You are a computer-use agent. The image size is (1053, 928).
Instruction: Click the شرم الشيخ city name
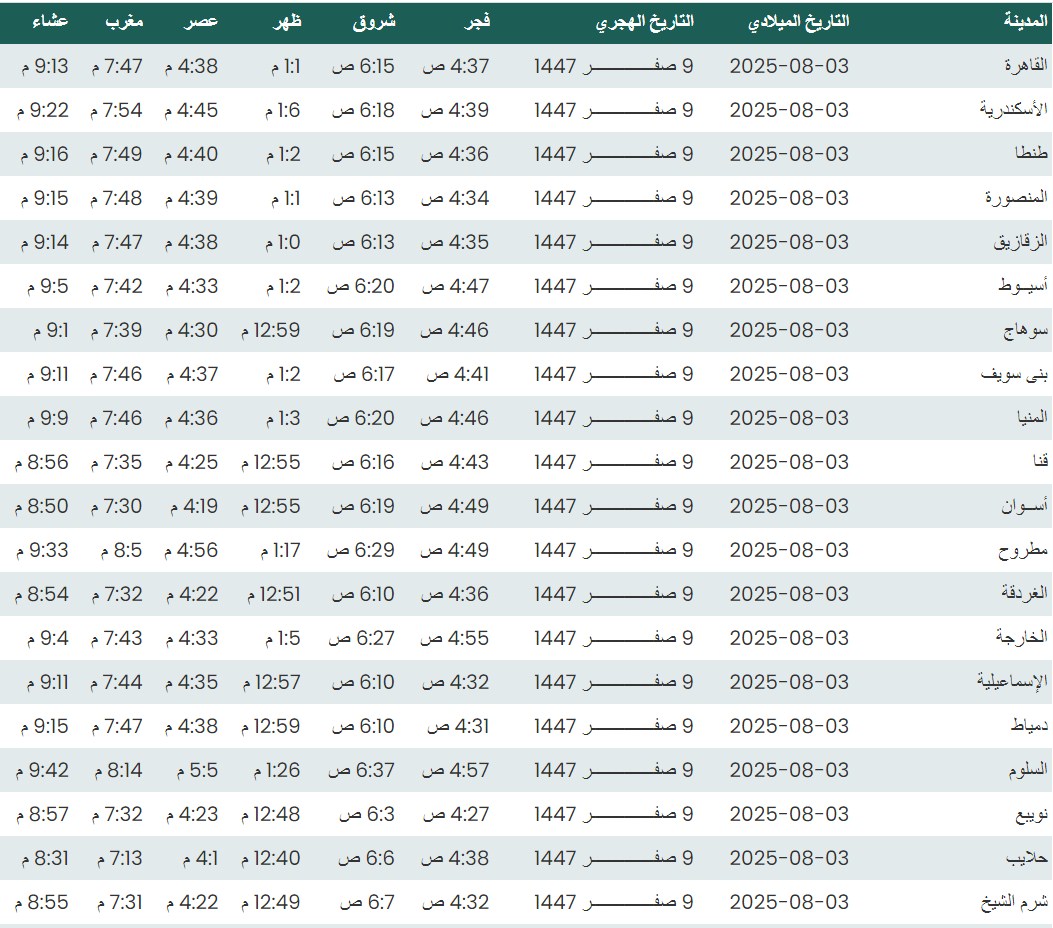pos(1013,902)
